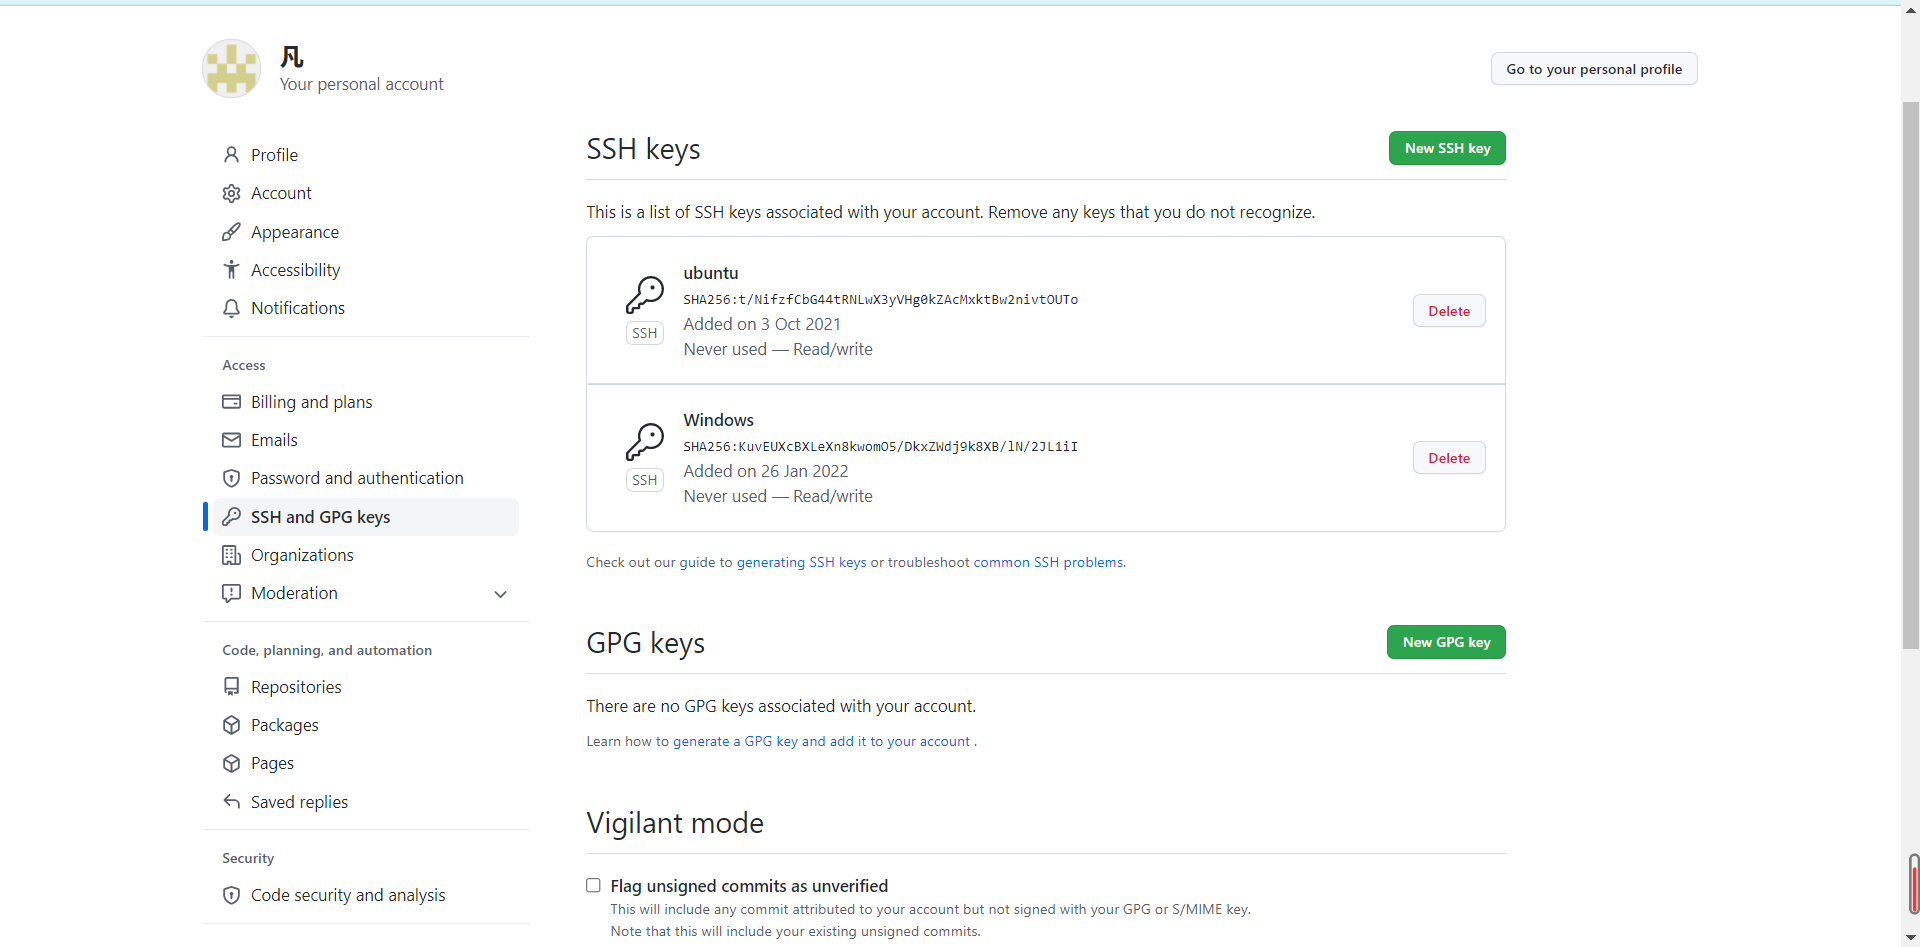Open Password and authentication page
The width and height of the screenshot is (1920, 947).
point(365,478)
